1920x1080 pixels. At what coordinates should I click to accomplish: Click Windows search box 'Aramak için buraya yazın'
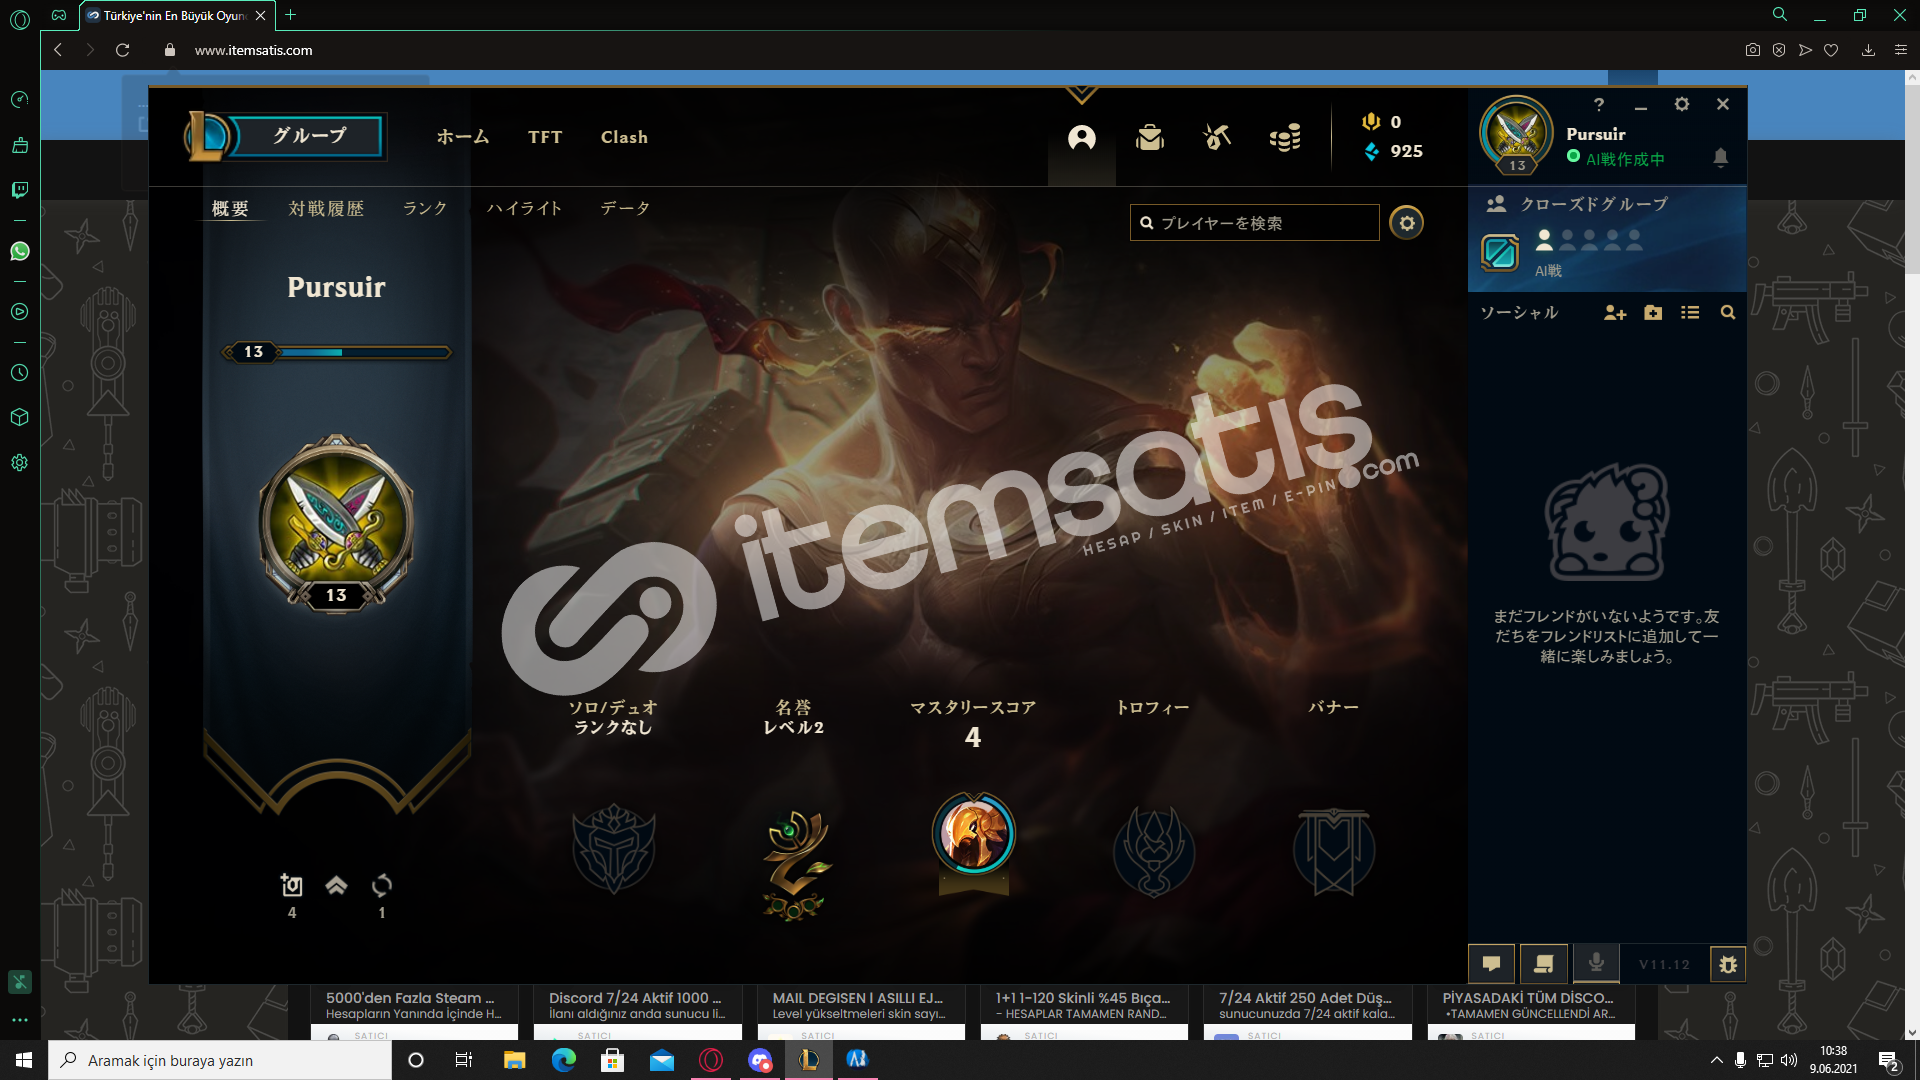(x=220, y=1060)
